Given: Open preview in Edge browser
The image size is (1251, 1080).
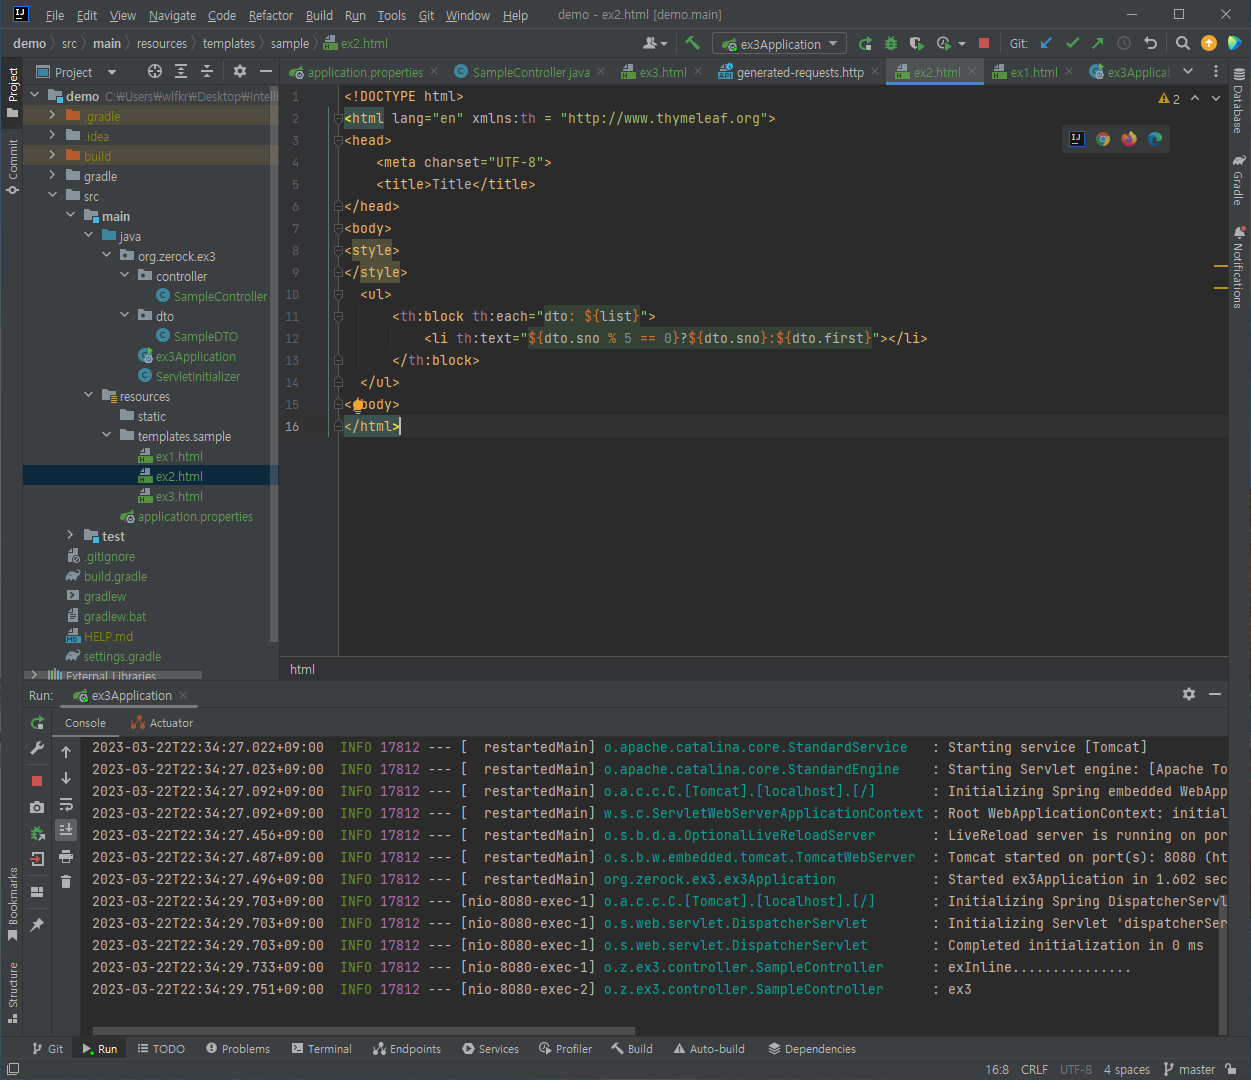Looking at the screenshot, I should click(x=1155, y=139).
